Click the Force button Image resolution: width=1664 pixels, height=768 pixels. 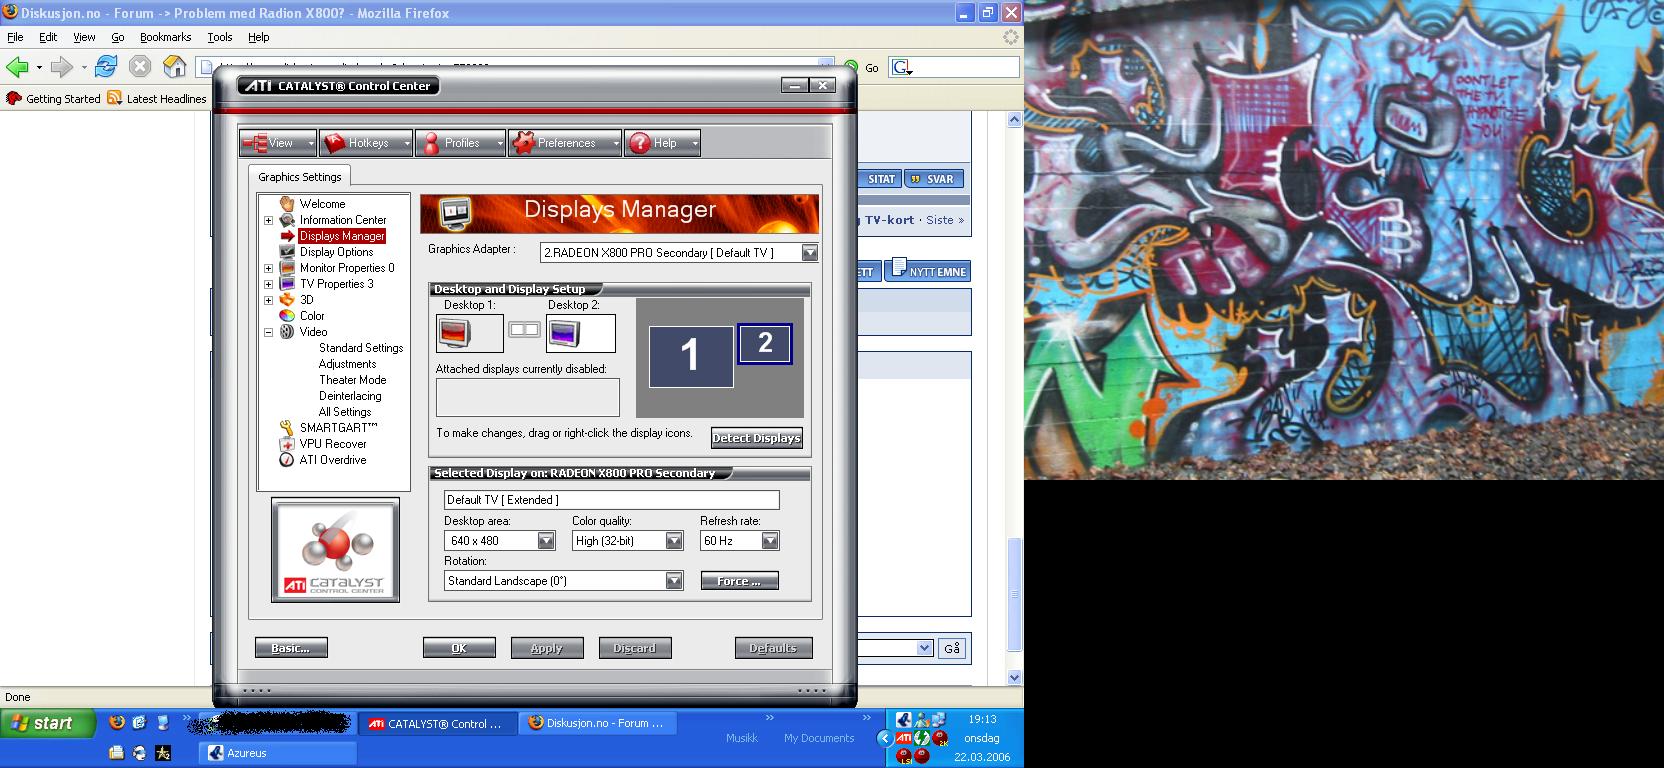click(739, 581)
